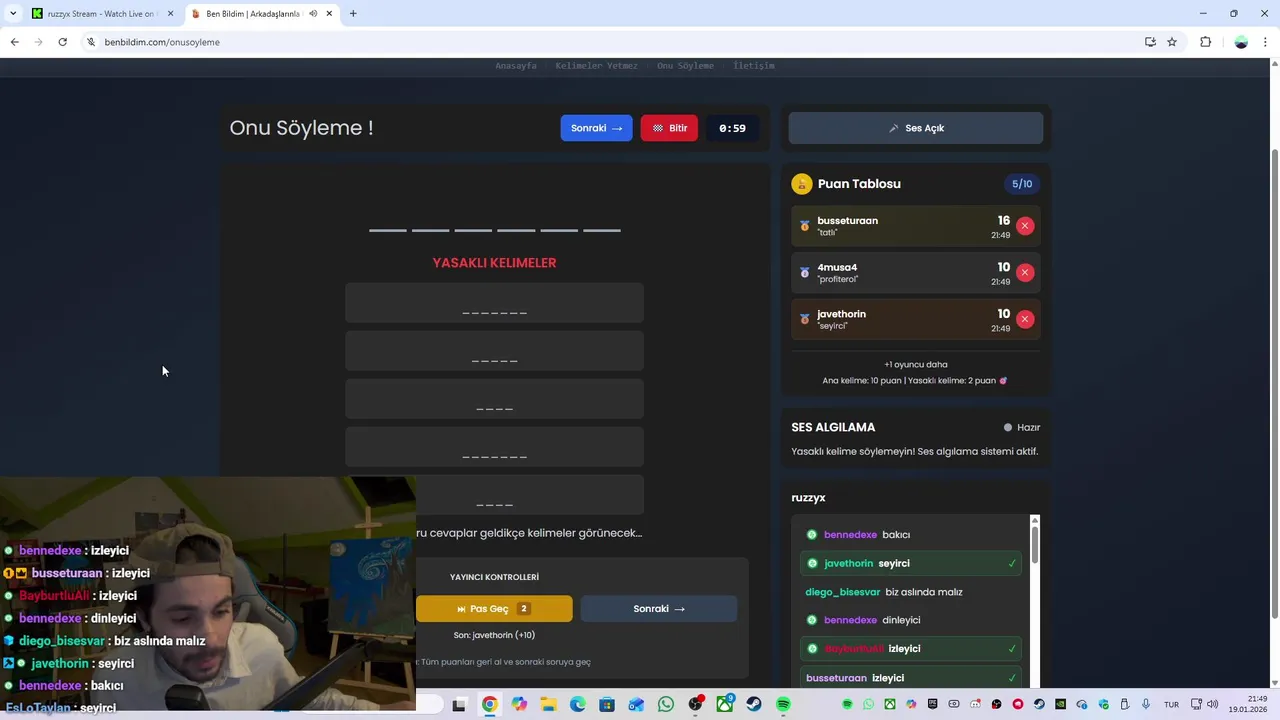1280x720 pixels.
Task: Remove busseturaan from the scoreboard
Action: pos(1024,226)
